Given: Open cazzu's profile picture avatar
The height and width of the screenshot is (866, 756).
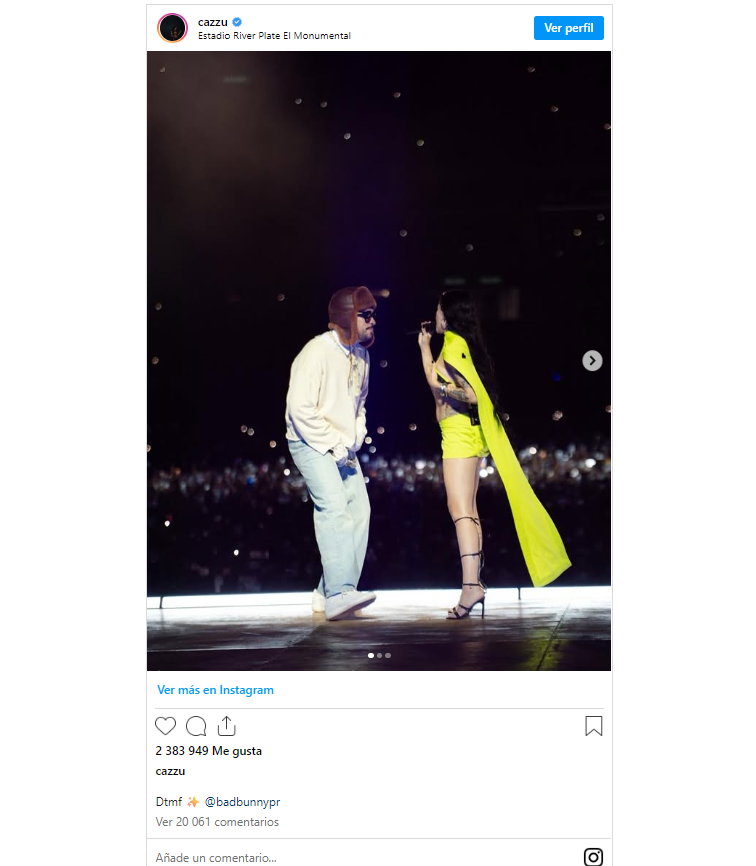Looking at the screenshot, I should point(172,28).
